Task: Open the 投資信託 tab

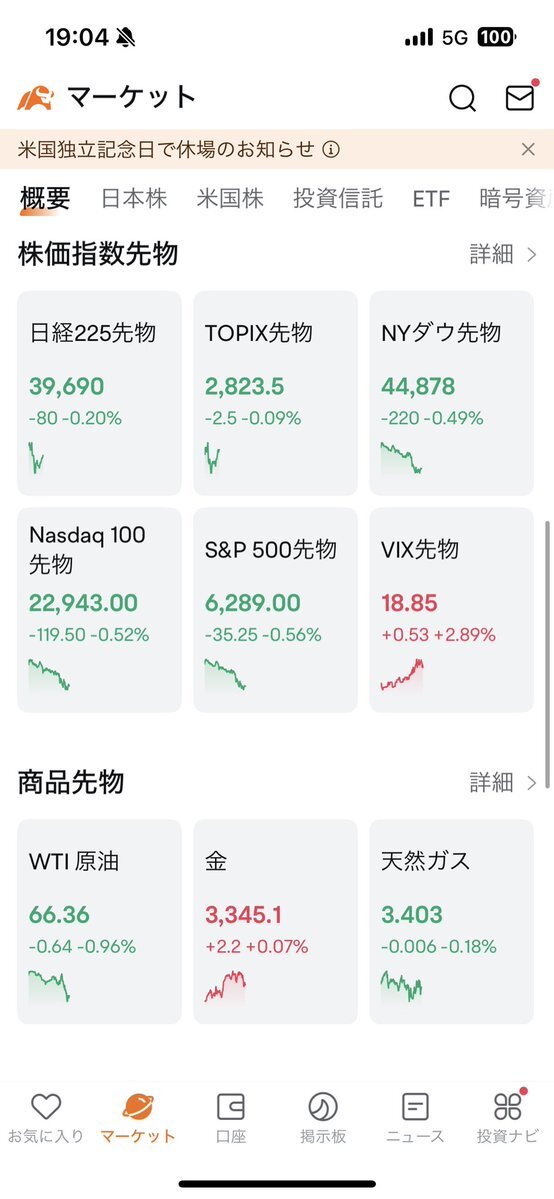Action: pos(337,199)
